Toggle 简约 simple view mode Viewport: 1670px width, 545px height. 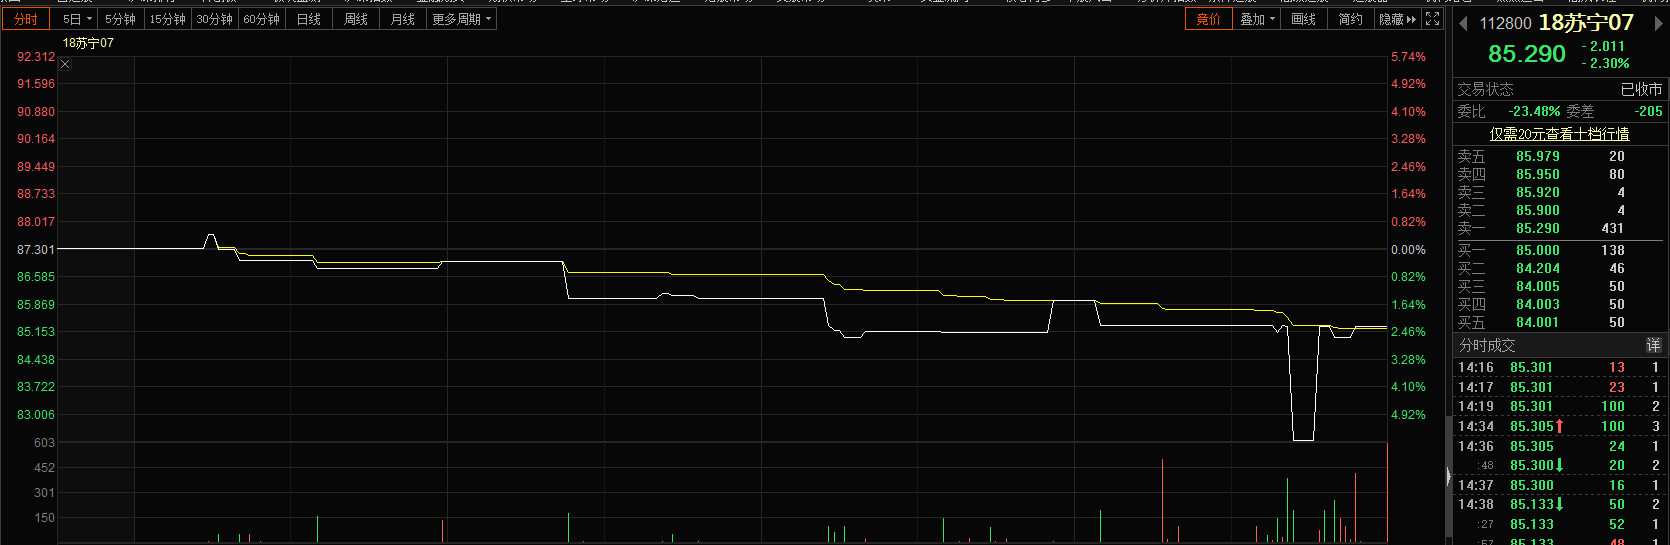[x=1350, y=19]
